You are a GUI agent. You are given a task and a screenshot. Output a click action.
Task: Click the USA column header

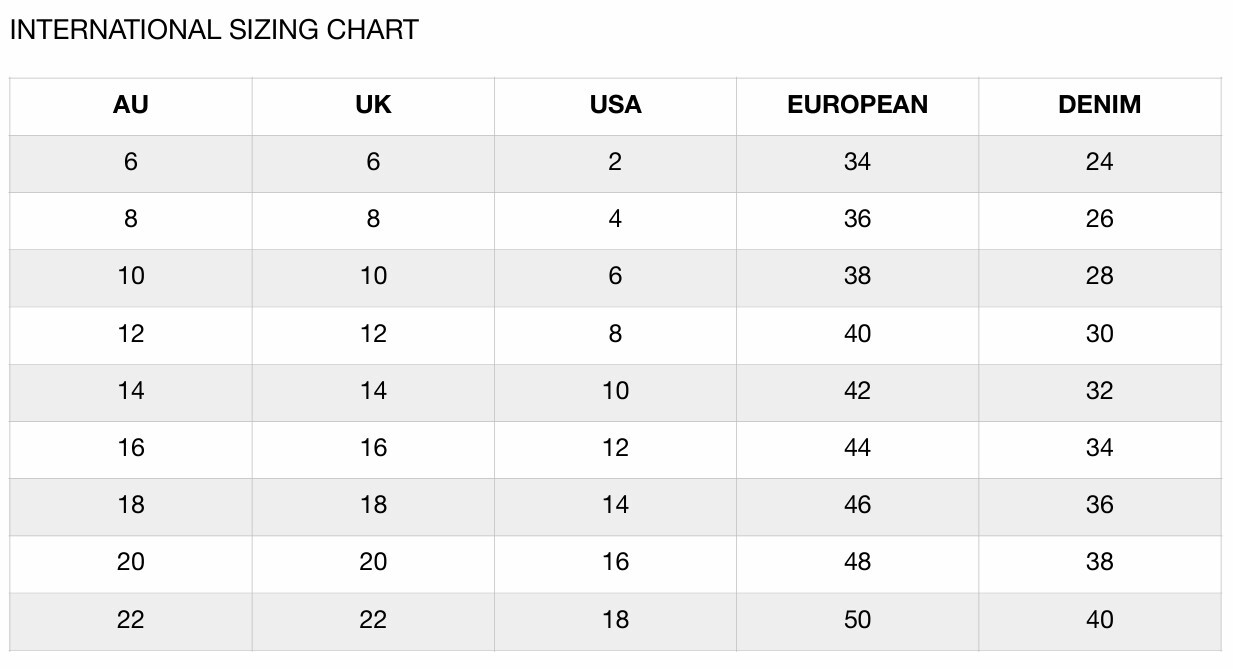point(615,105)
